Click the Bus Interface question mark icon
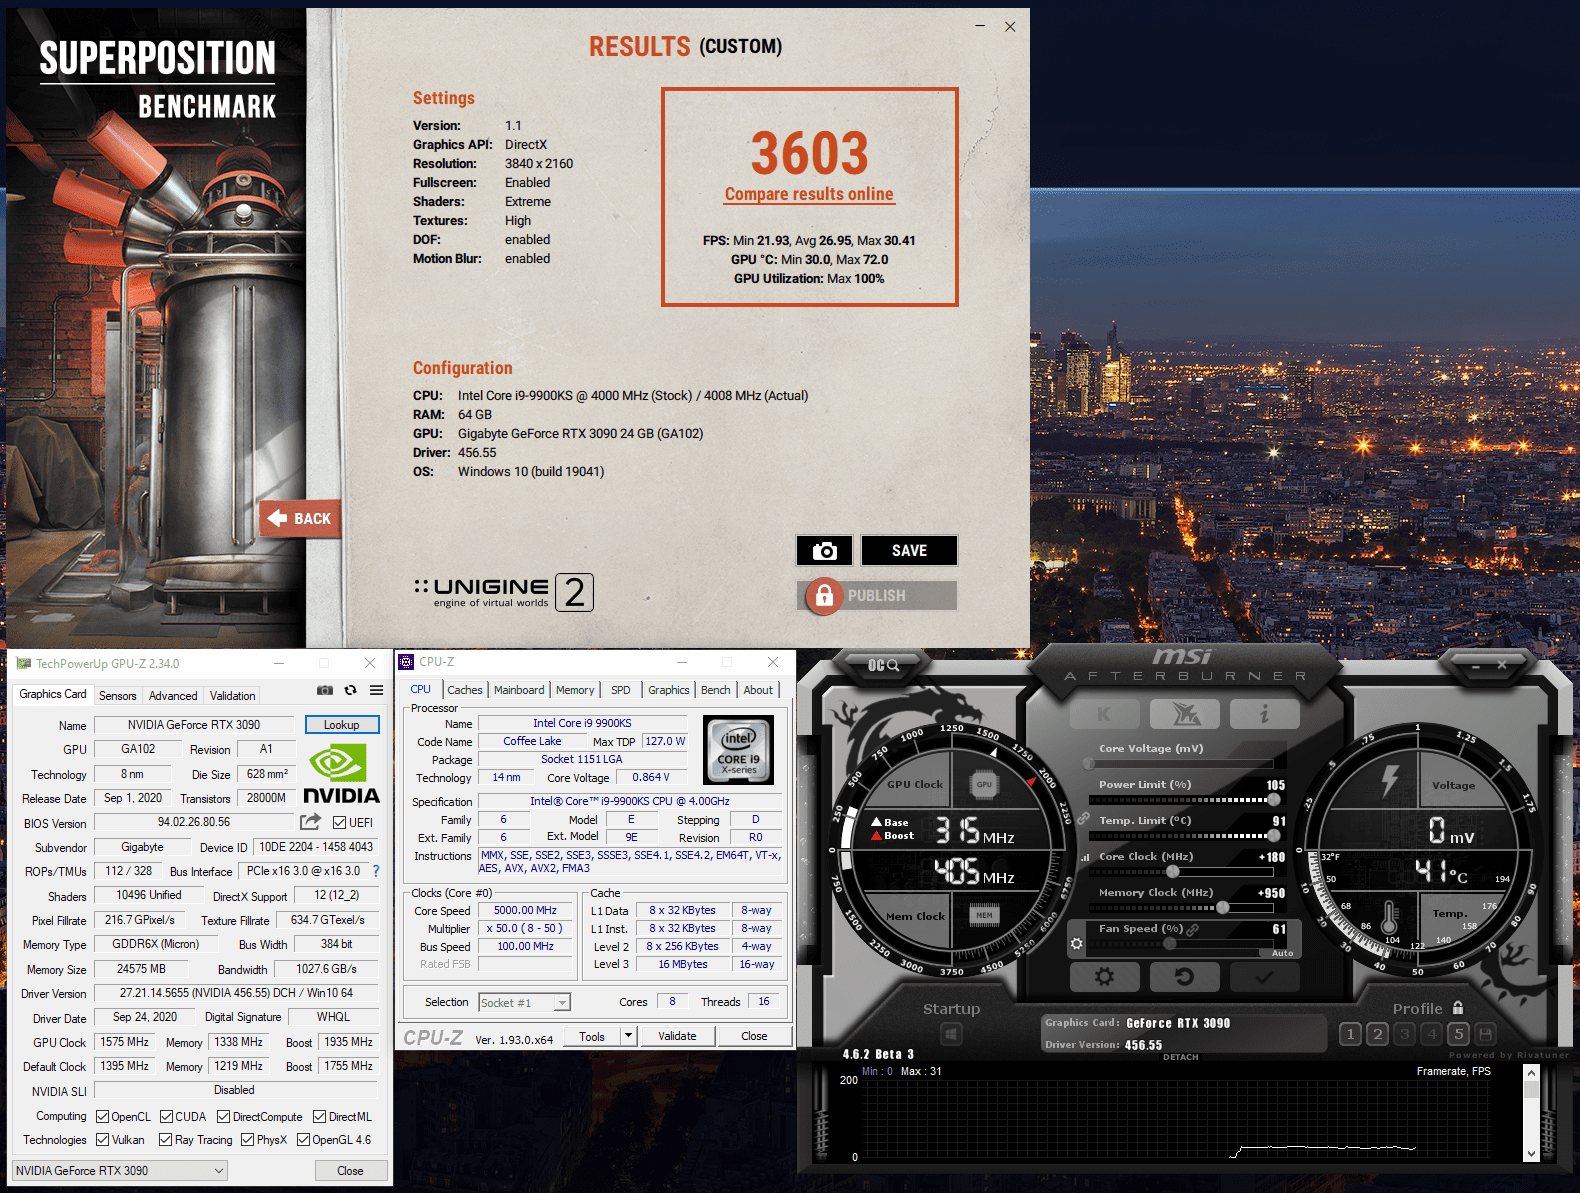The width and height of the screenshot is (1580, 1193). [376, 871]
